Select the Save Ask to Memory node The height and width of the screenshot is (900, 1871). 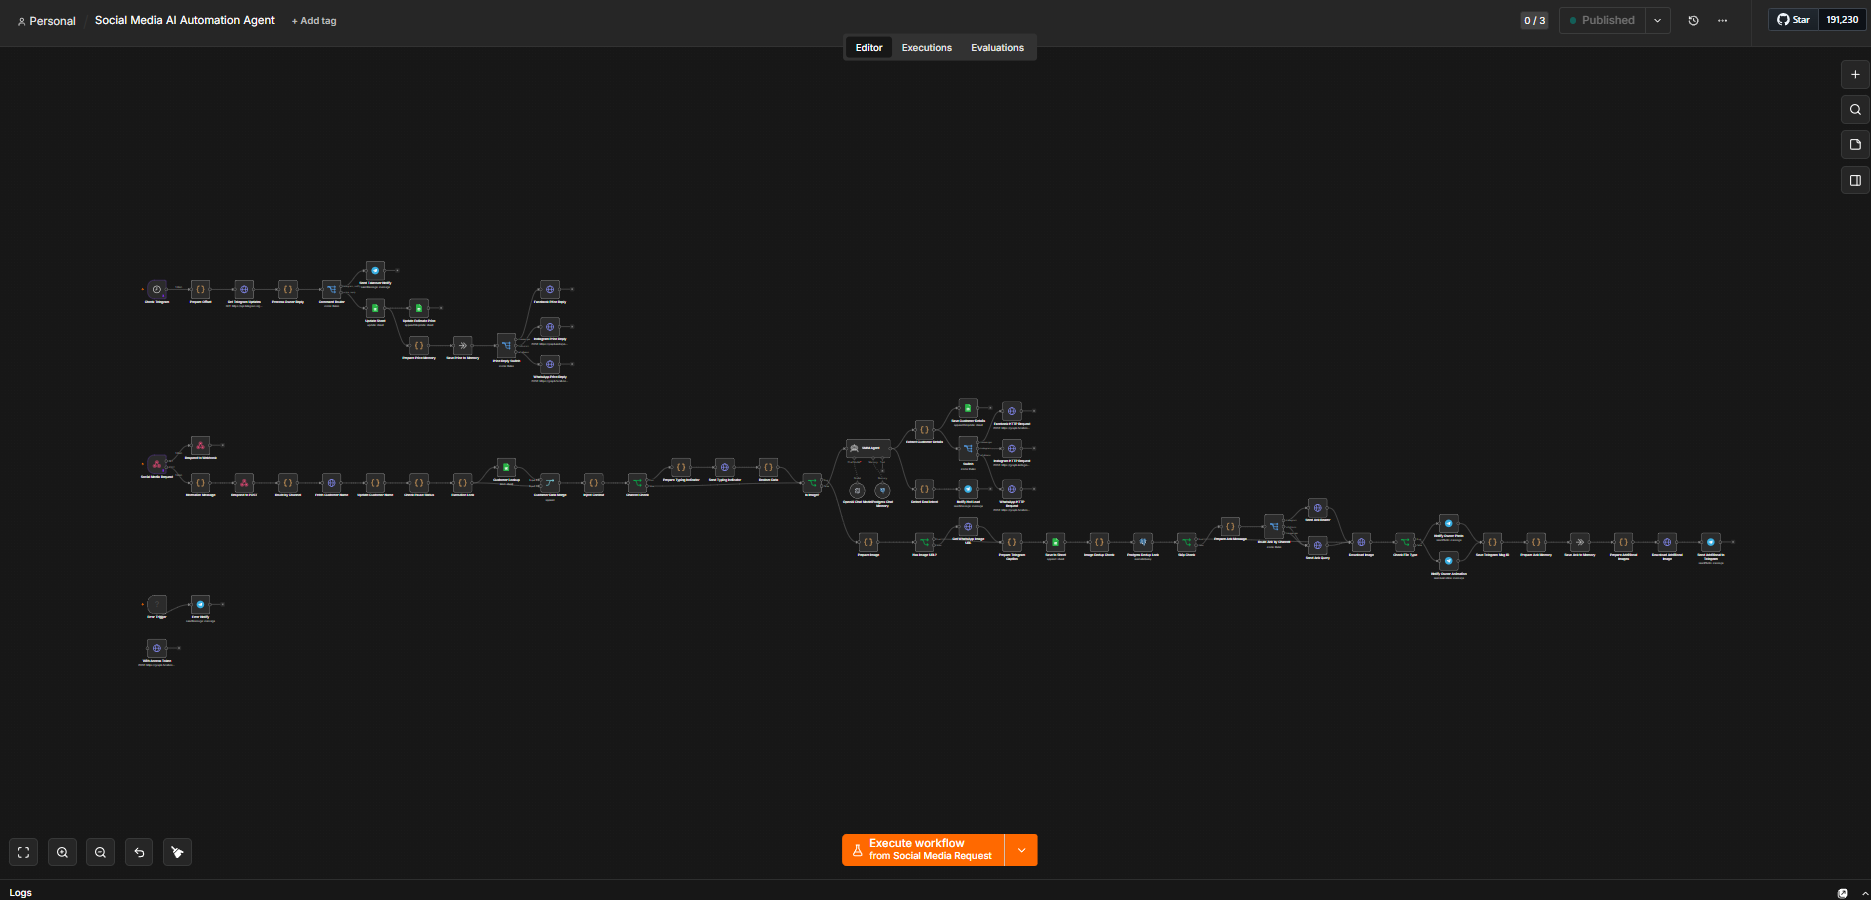1579,542
